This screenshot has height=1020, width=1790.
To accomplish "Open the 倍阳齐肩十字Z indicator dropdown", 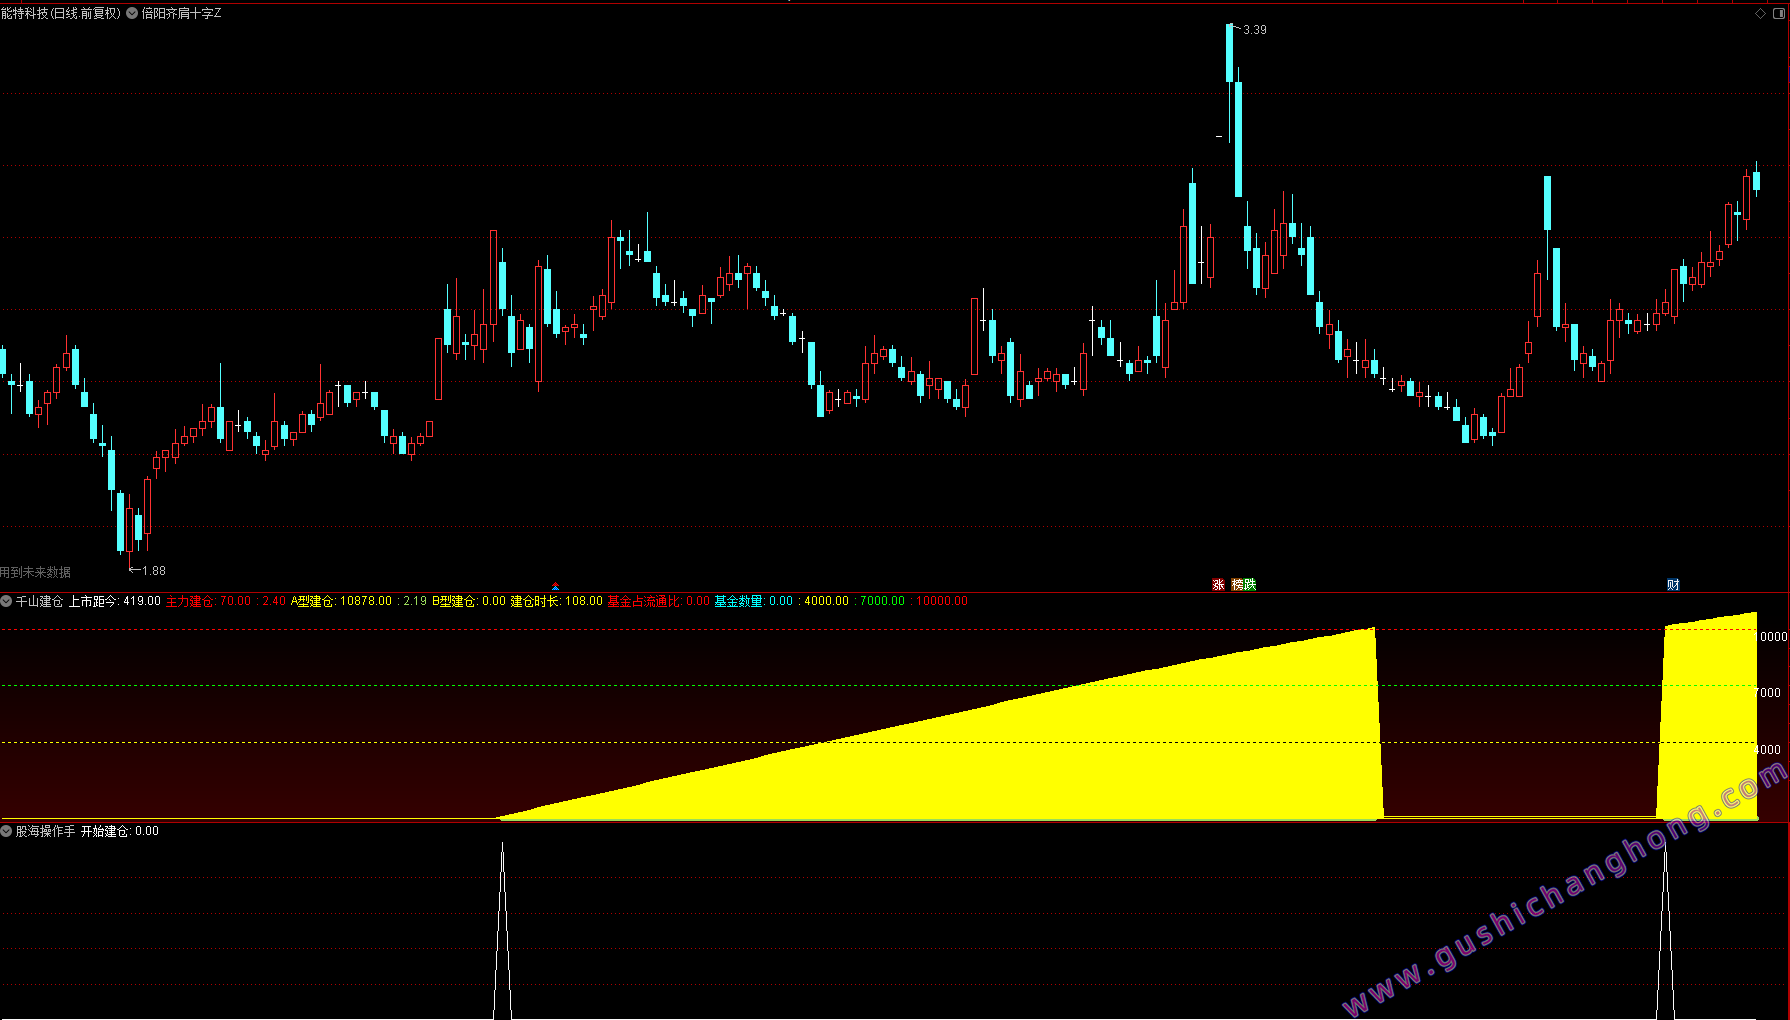I will 132,13.
